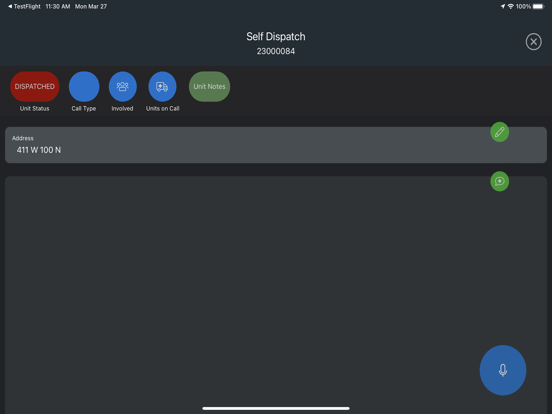Screen dimensions: 552x414
Task: Tap the Self Dispatch title
Action: coord(276,37)
